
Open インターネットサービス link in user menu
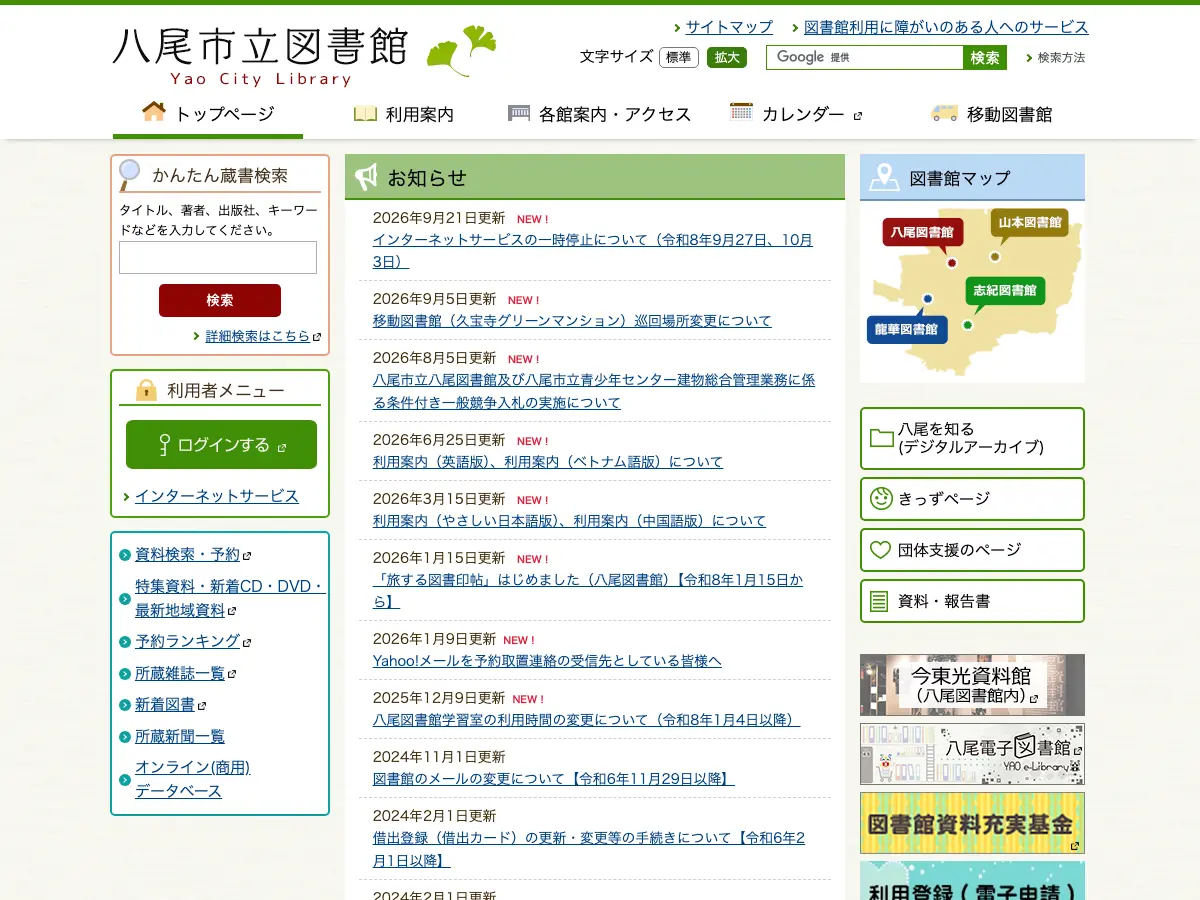tap(217, 496)
